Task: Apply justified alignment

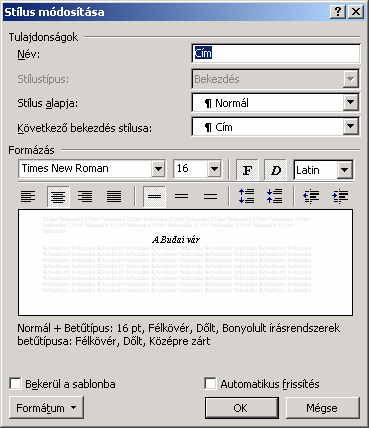Action: coord(114,196)
